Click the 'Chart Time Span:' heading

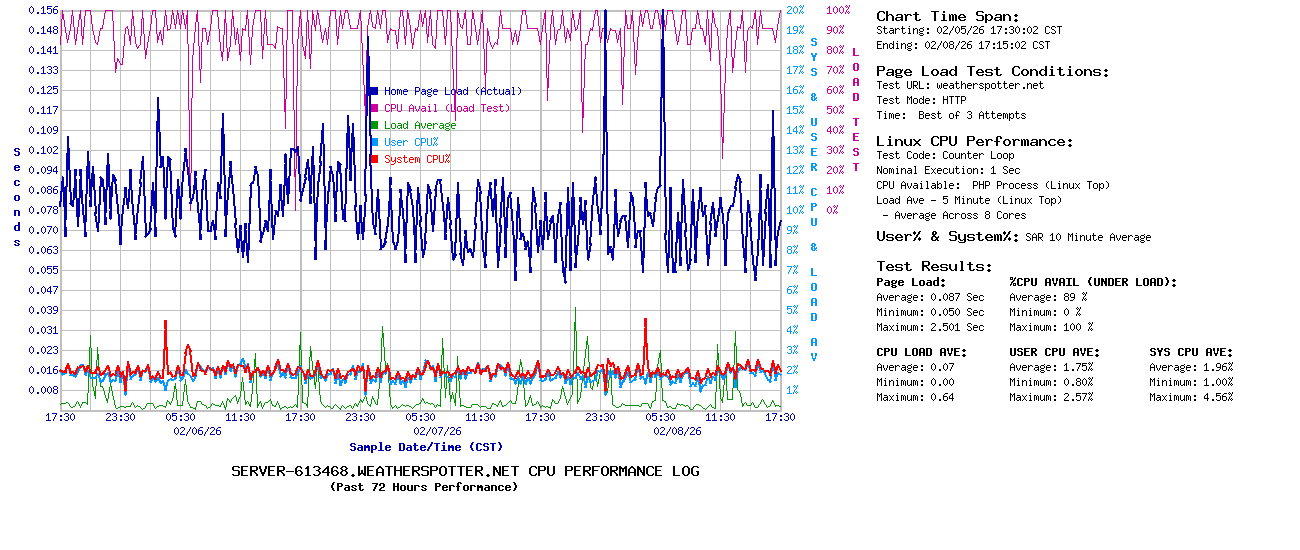click(947, 16)
